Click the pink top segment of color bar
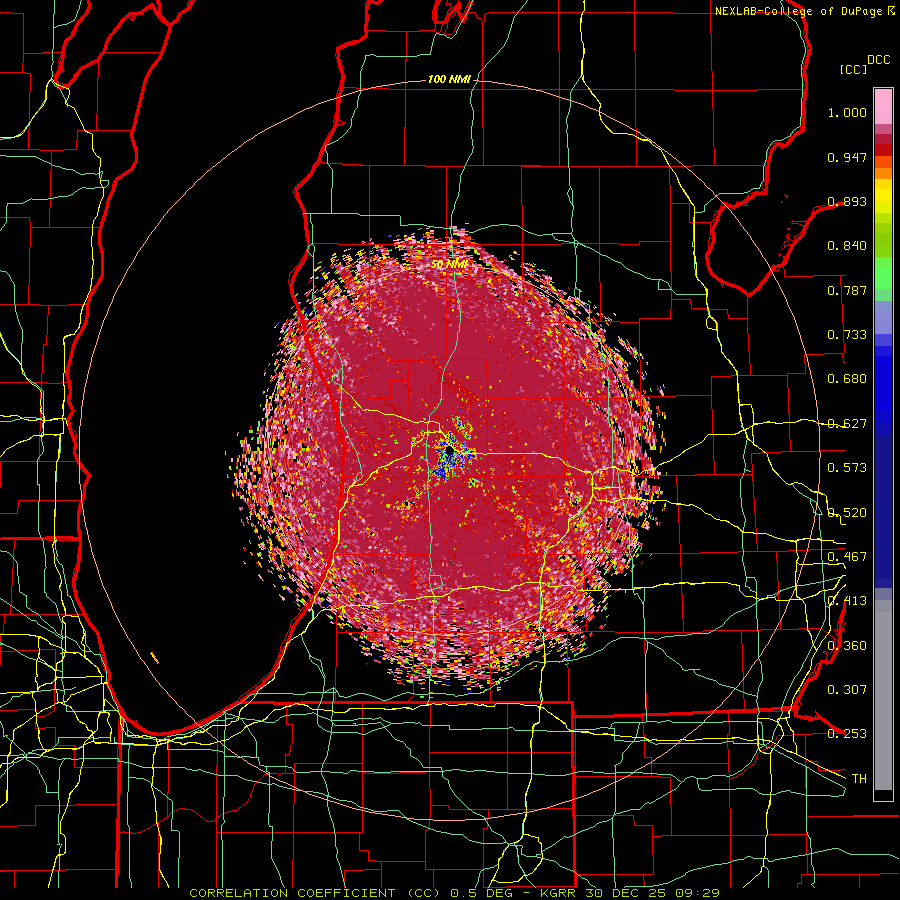Image resolution: width=900 pixels, height=900 pixels. point(883,106)
